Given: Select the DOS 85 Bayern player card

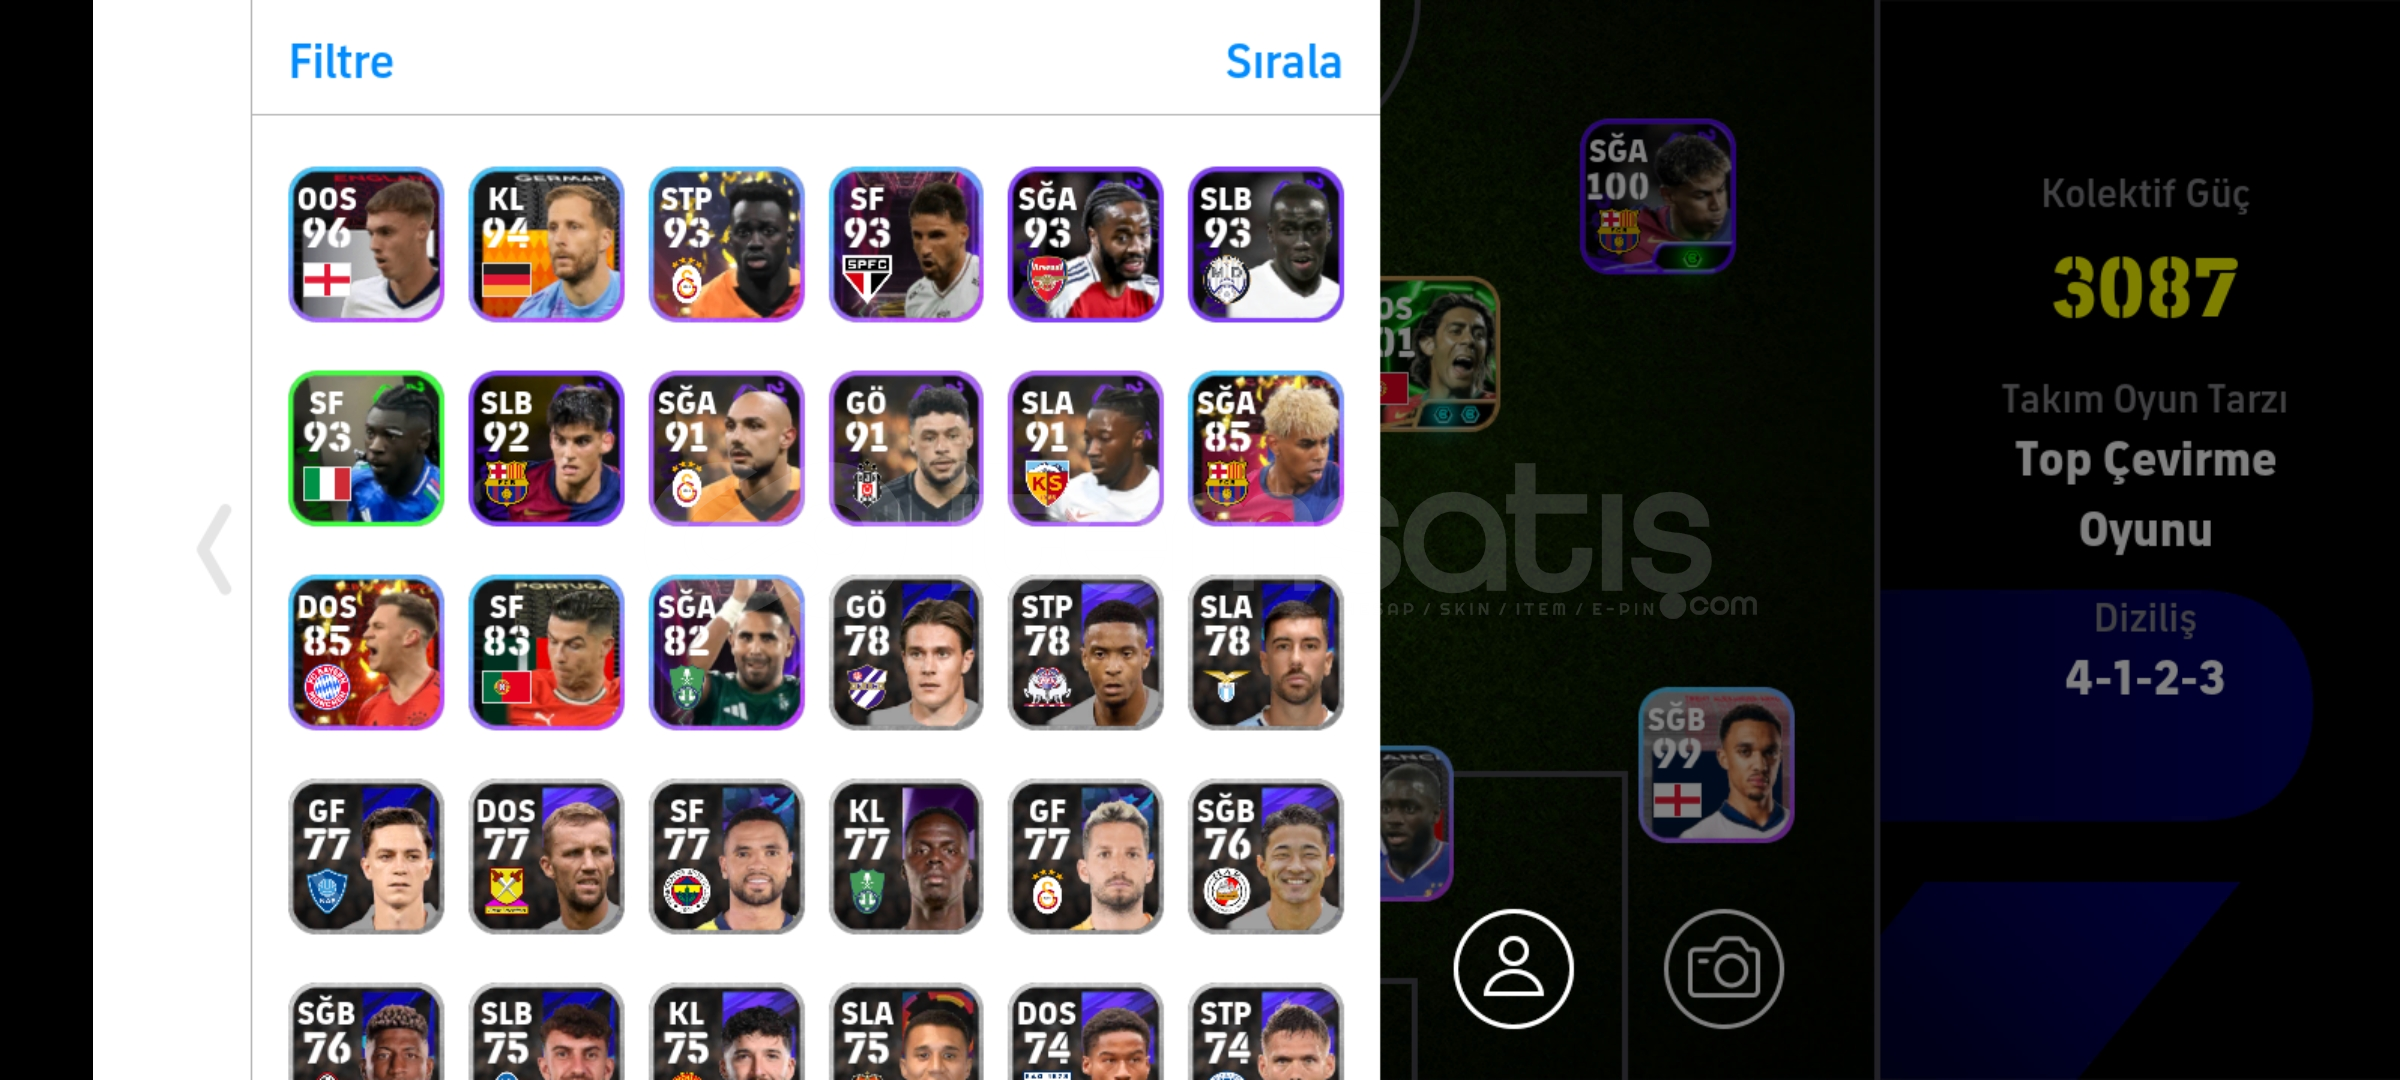Looking at the screenshot, I should coord(366,652).
